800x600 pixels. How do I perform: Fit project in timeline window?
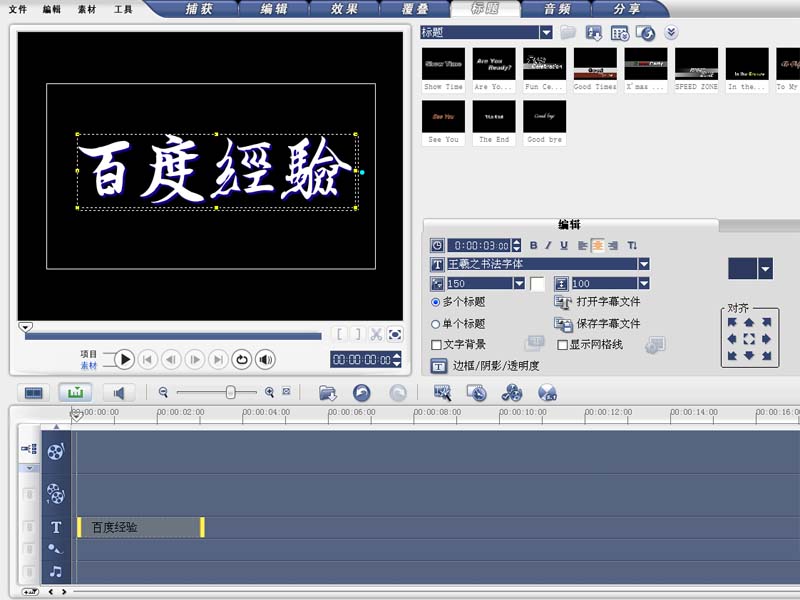click(x=287, y=392)
